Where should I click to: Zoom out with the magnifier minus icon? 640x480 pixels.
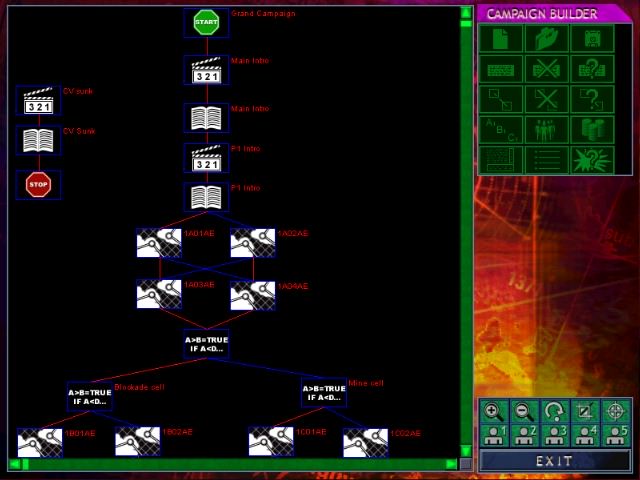(x=523, y=411)
